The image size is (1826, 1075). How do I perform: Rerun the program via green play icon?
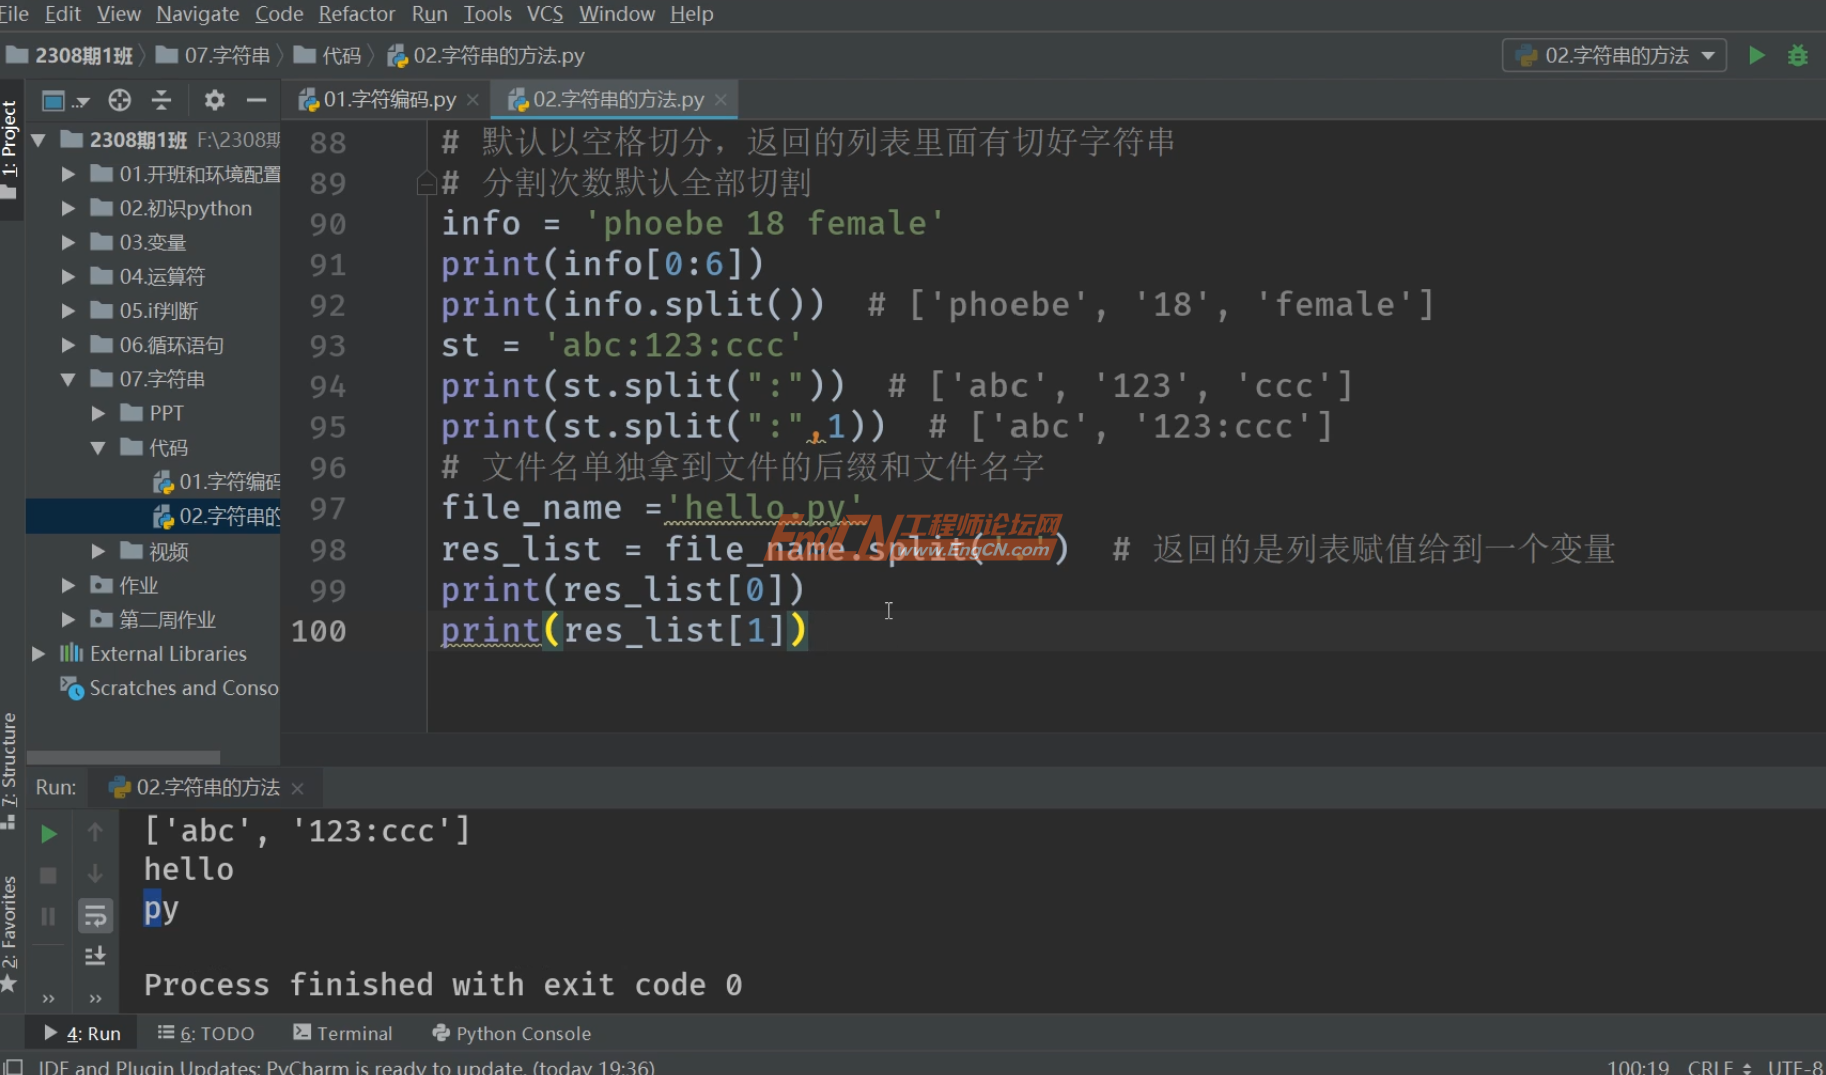pyautogui.click(x=47, y=833)
